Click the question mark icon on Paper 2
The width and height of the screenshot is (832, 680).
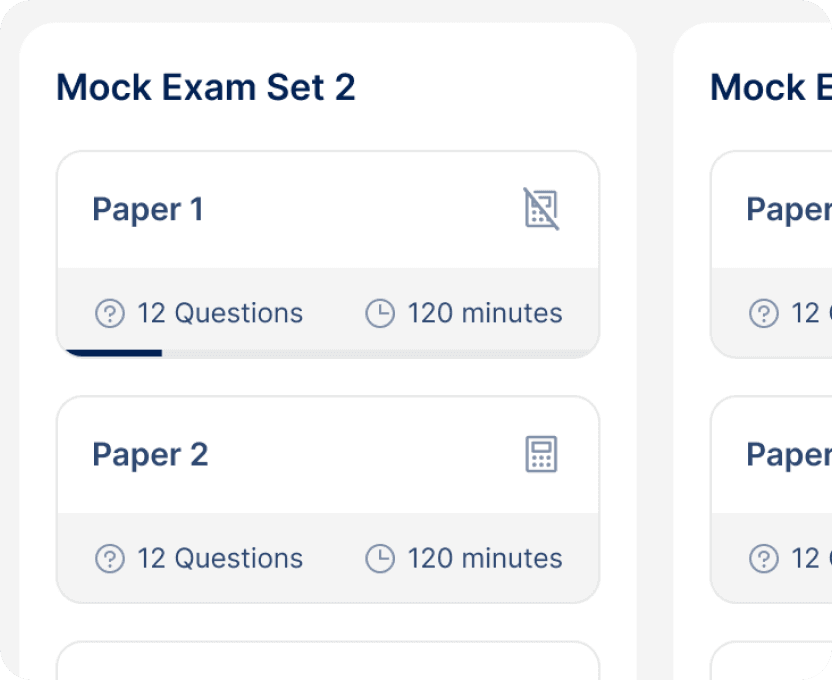(x=108, y=558)
